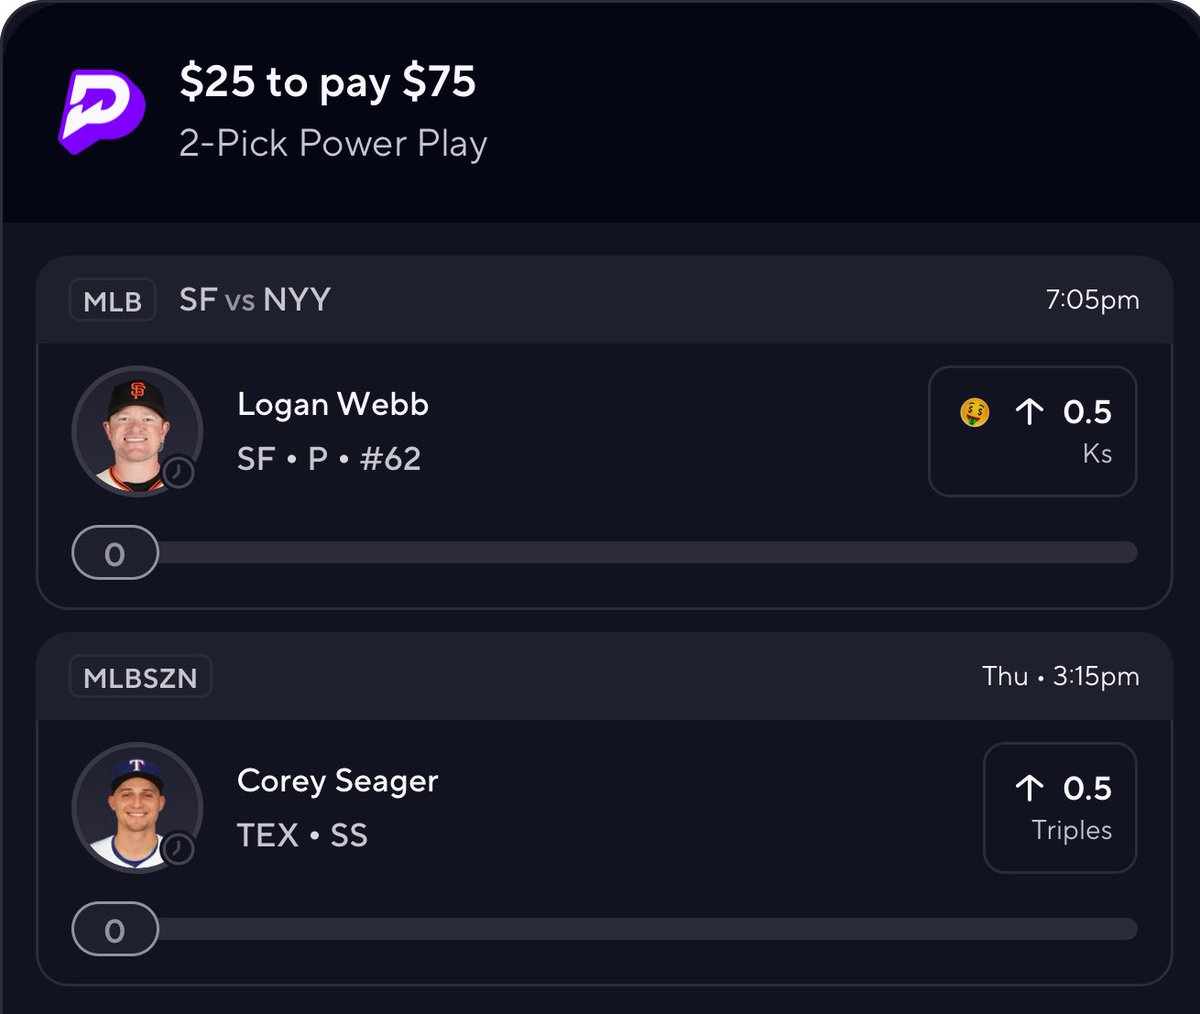Click the up arrow above Triples
Screen dimensions: 1200x1014
[x=1029, y=788]
